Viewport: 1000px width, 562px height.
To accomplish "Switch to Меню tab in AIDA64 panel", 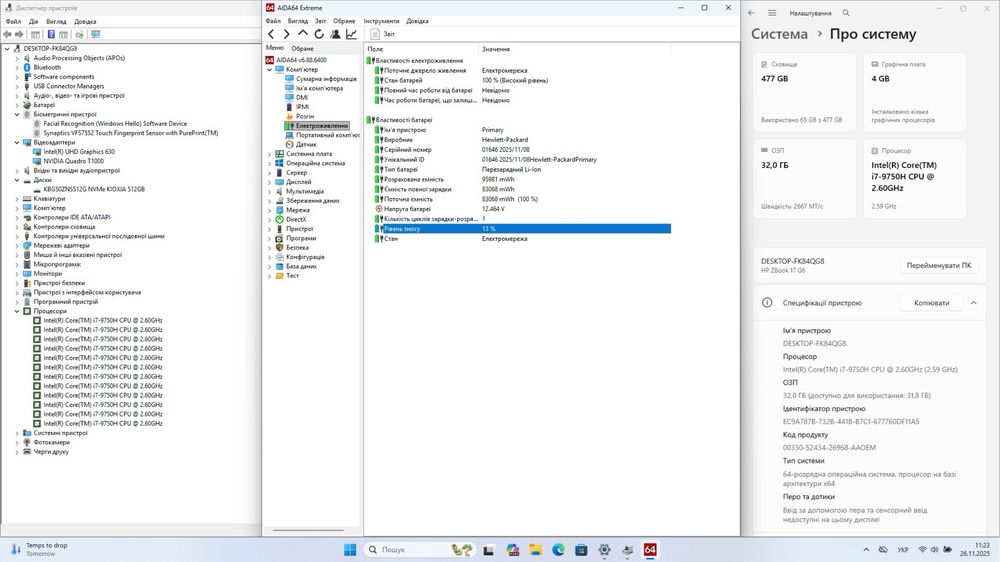I will (x=275, y=48).
